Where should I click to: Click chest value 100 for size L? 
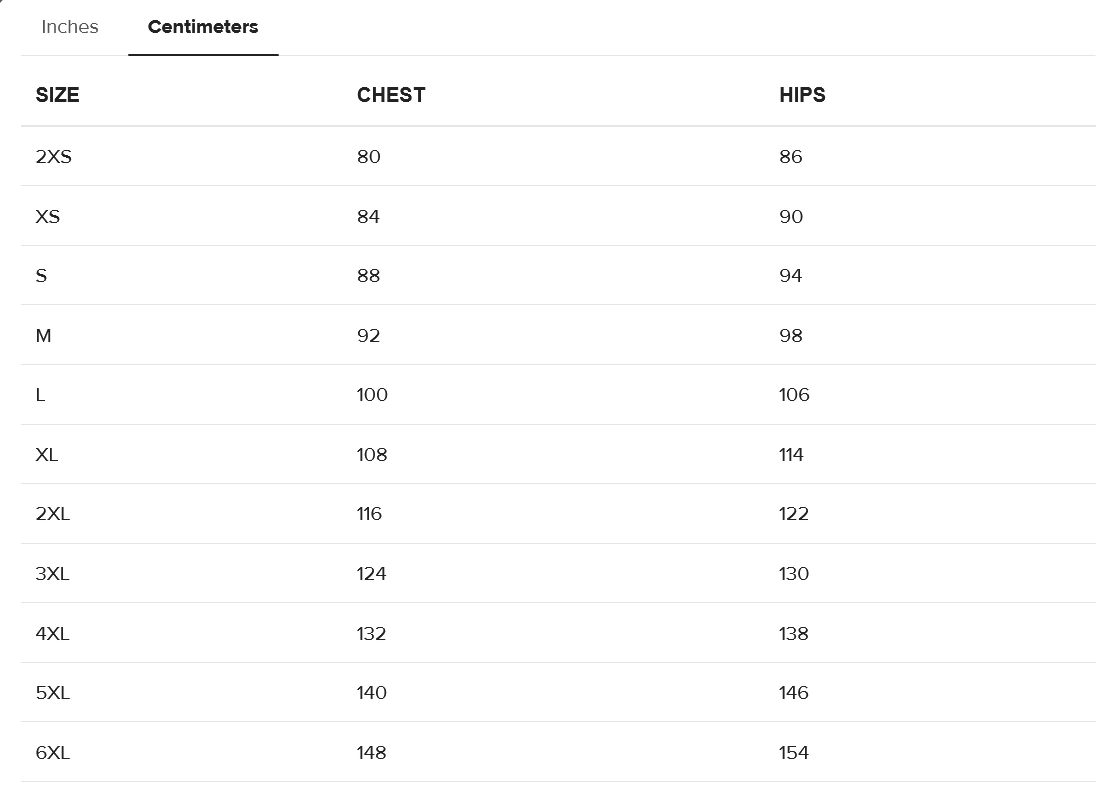click(372, 395)
